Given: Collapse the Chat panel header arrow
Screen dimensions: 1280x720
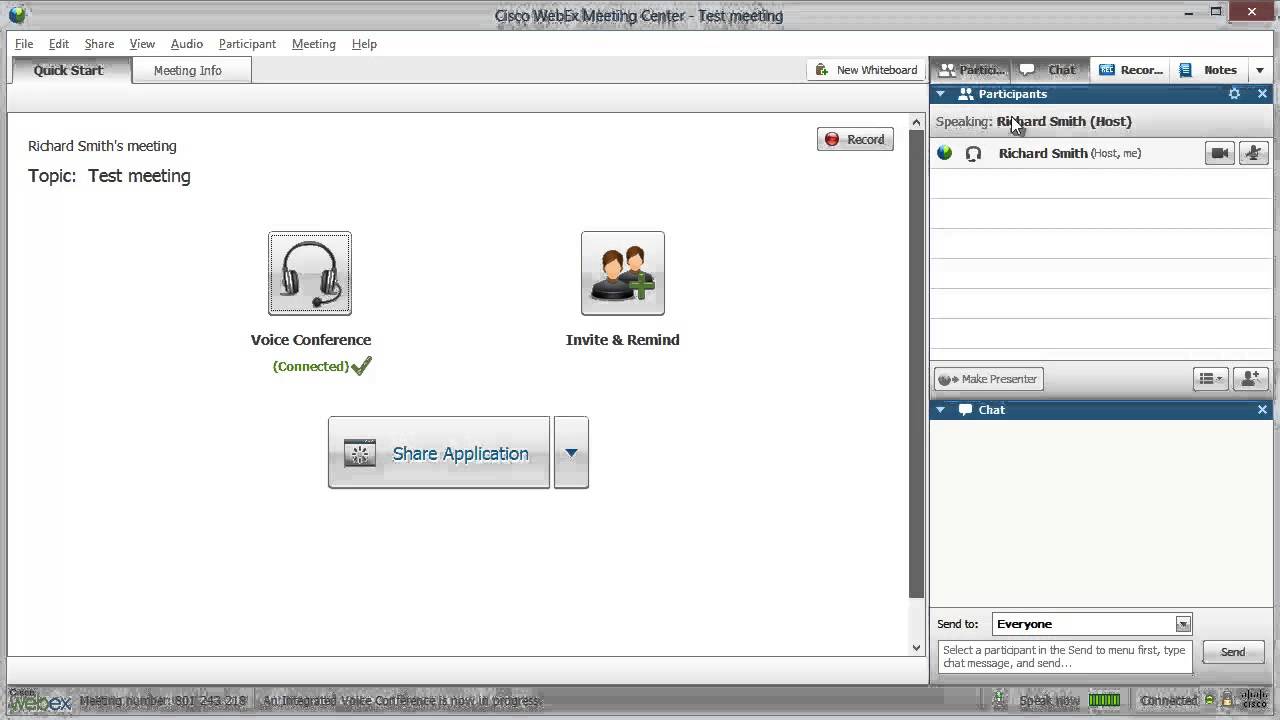Looking at the screenshot, I should [940, 410].
